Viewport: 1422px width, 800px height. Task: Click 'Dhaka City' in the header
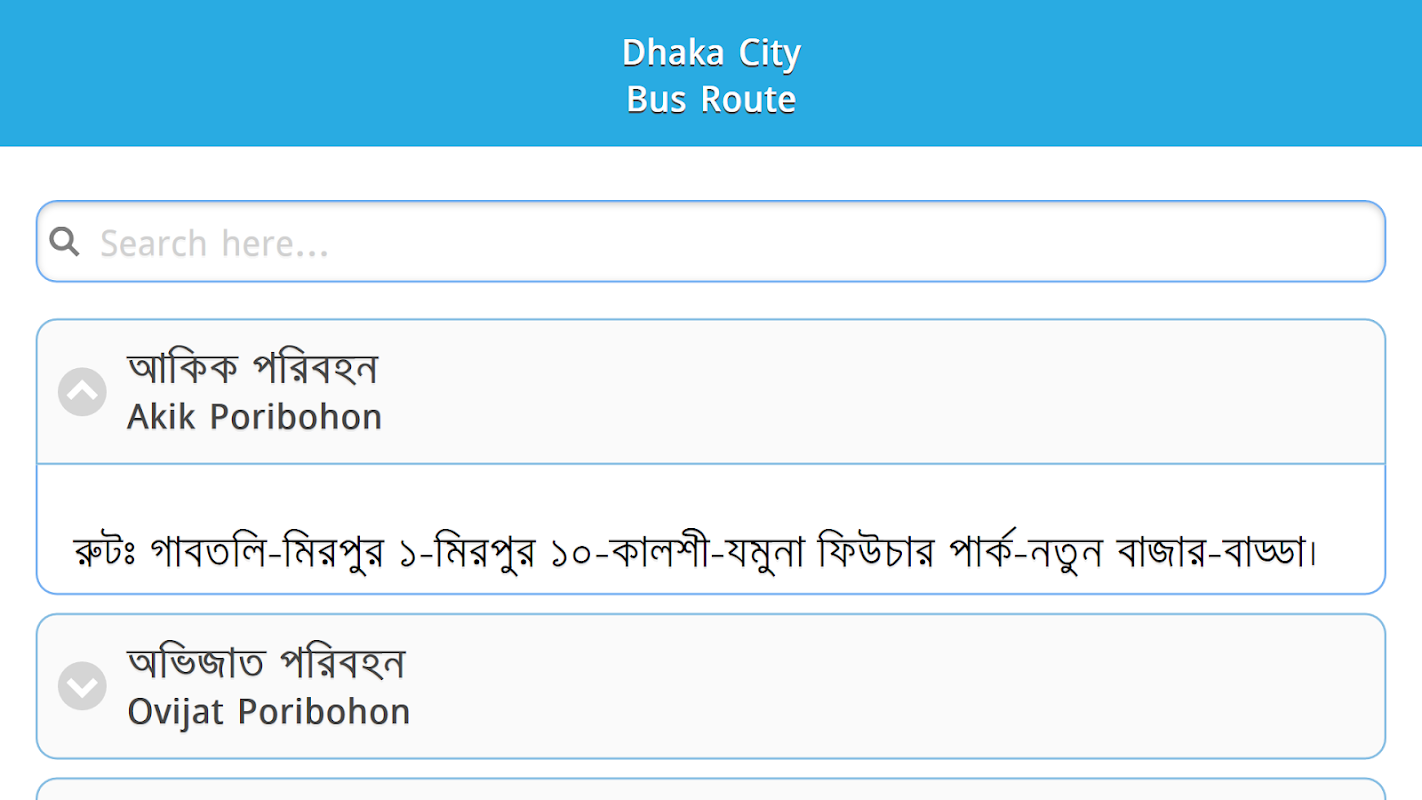(x=711, y=52)
